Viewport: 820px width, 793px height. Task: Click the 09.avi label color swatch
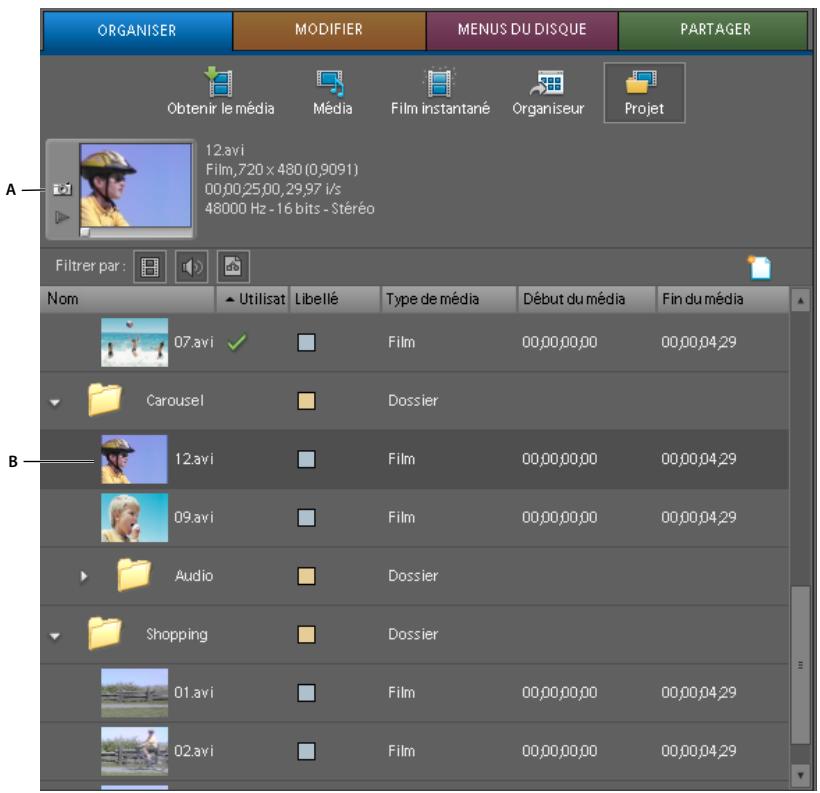pyautogui.click(x=306, y=518)
